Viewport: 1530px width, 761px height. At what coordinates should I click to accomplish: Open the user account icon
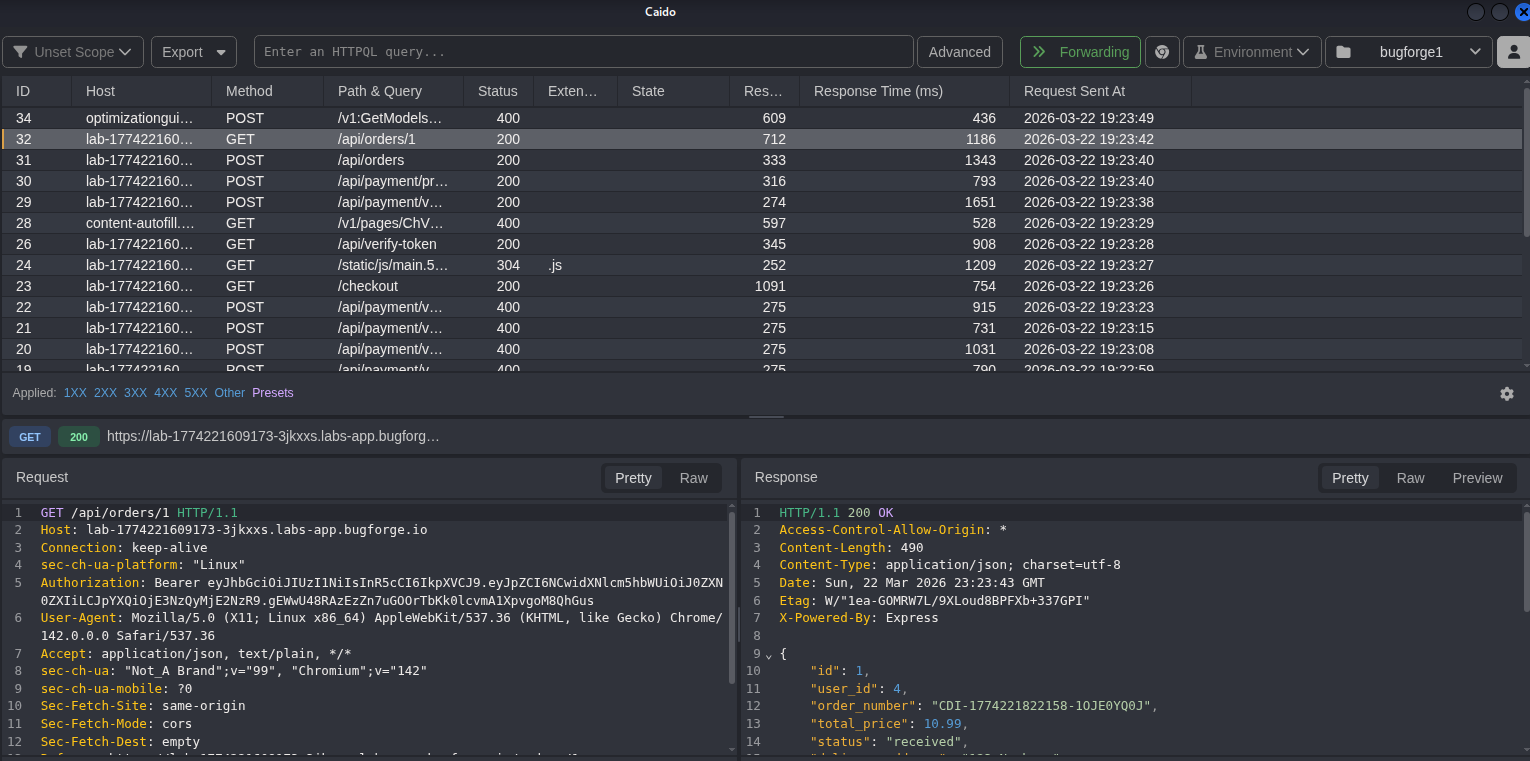coord(1512,52)
